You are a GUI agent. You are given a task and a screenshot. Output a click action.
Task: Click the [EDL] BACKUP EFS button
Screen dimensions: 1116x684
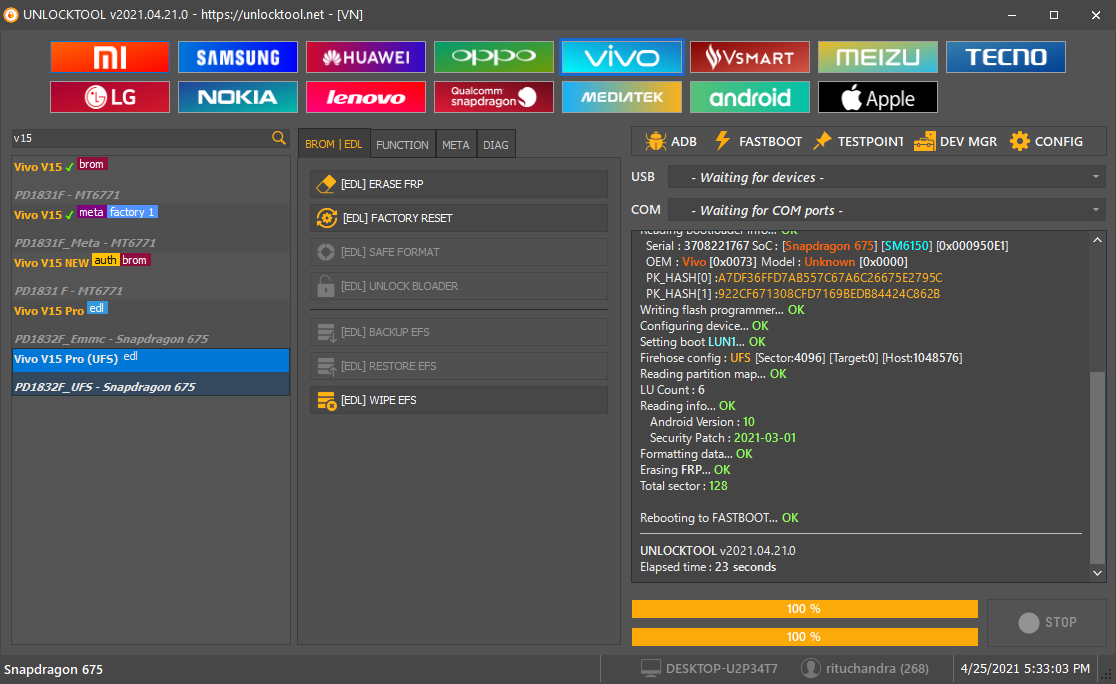459,332
